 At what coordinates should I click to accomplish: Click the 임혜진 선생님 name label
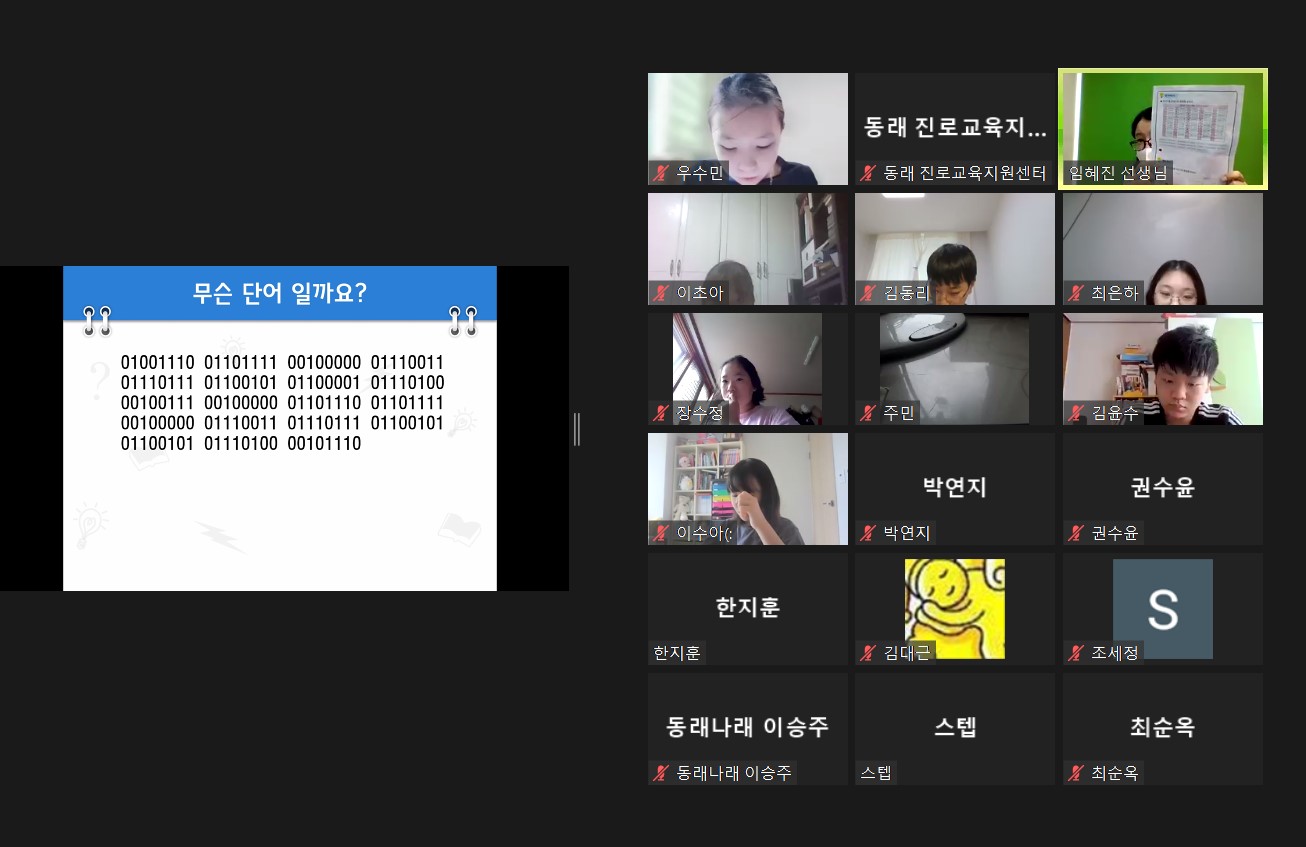coord(1118,173)
